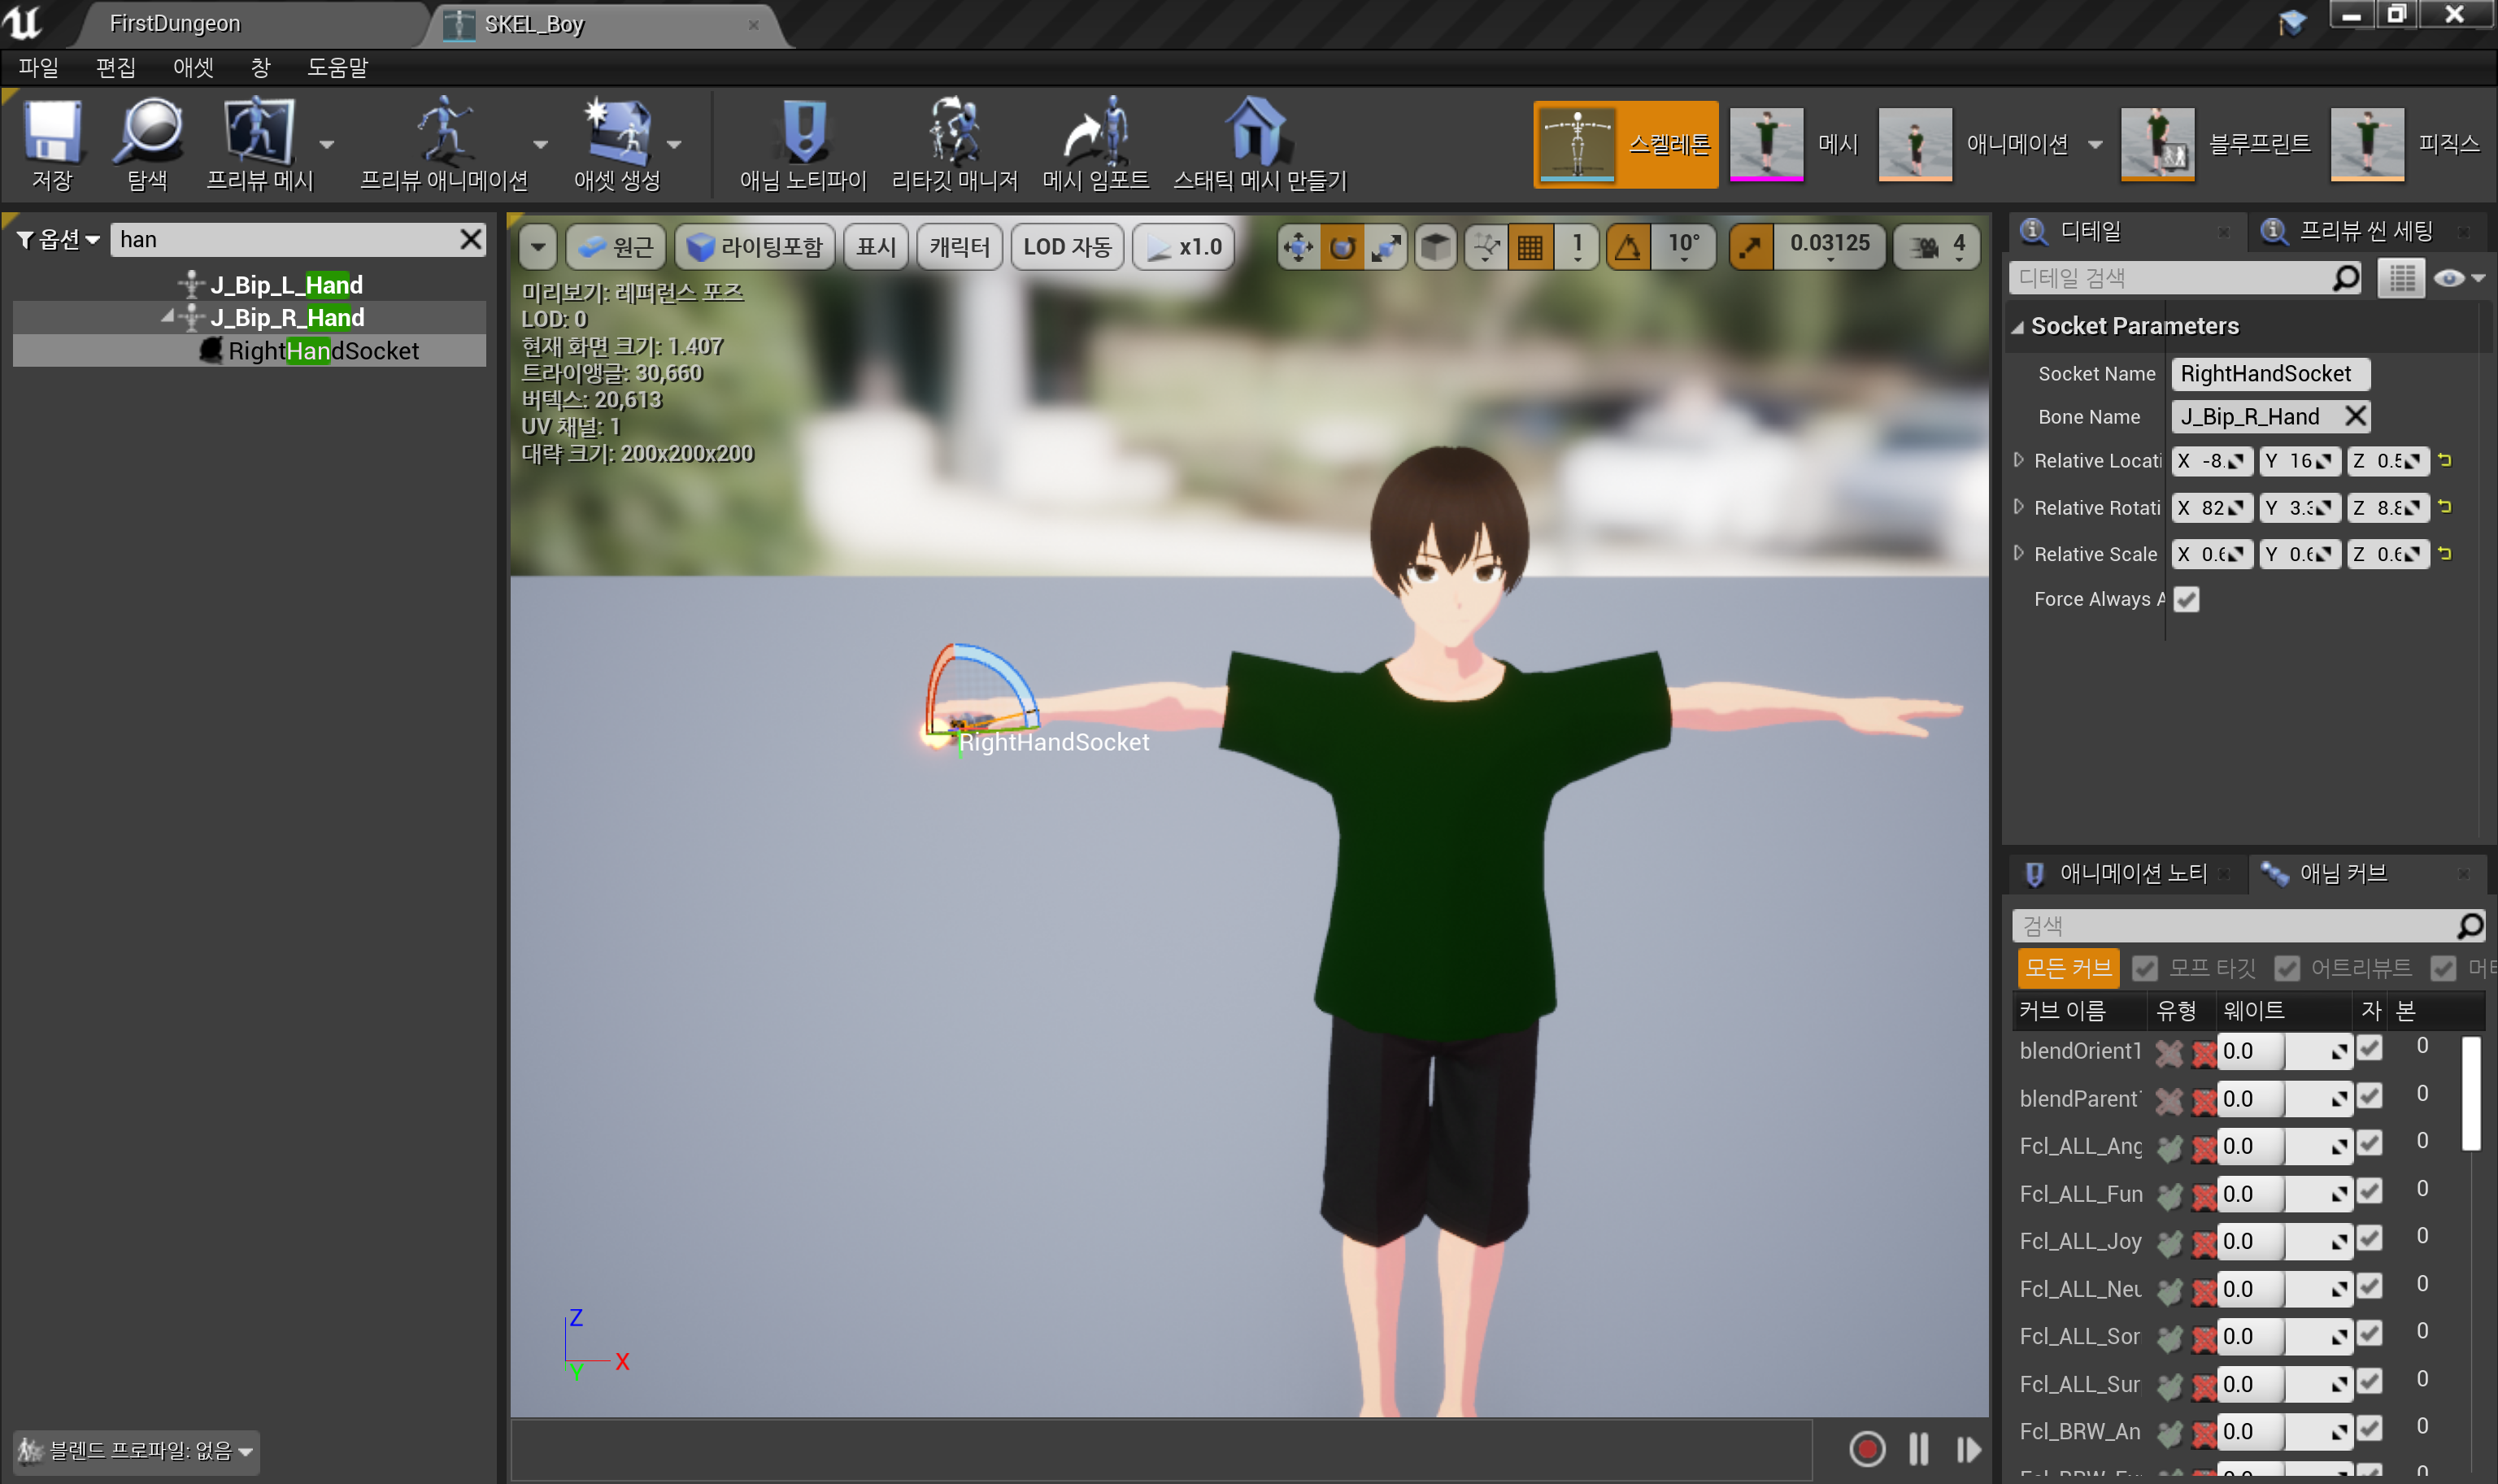
Task: Open the 라이팅포함 view mode button
Action: coord(755,247)
